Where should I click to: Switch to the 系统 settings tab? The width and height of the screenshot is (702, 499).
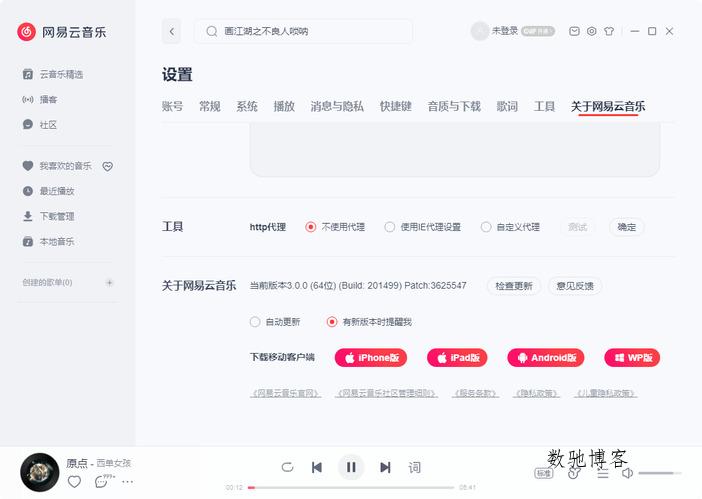coord(247,107)
